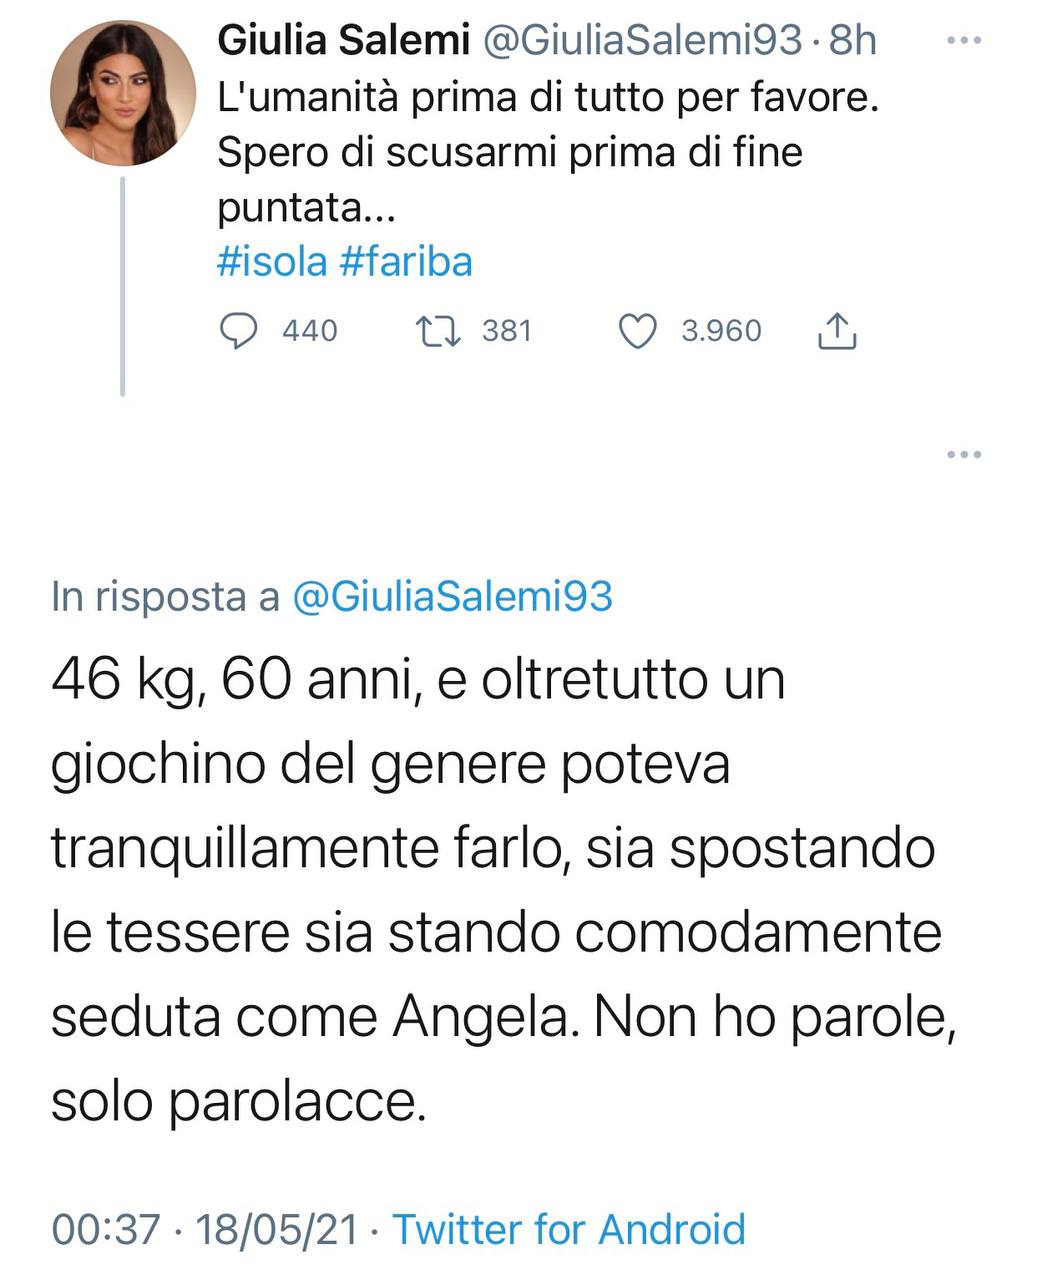
Task: Click the 381 retweets count
Action: (507, 331)
